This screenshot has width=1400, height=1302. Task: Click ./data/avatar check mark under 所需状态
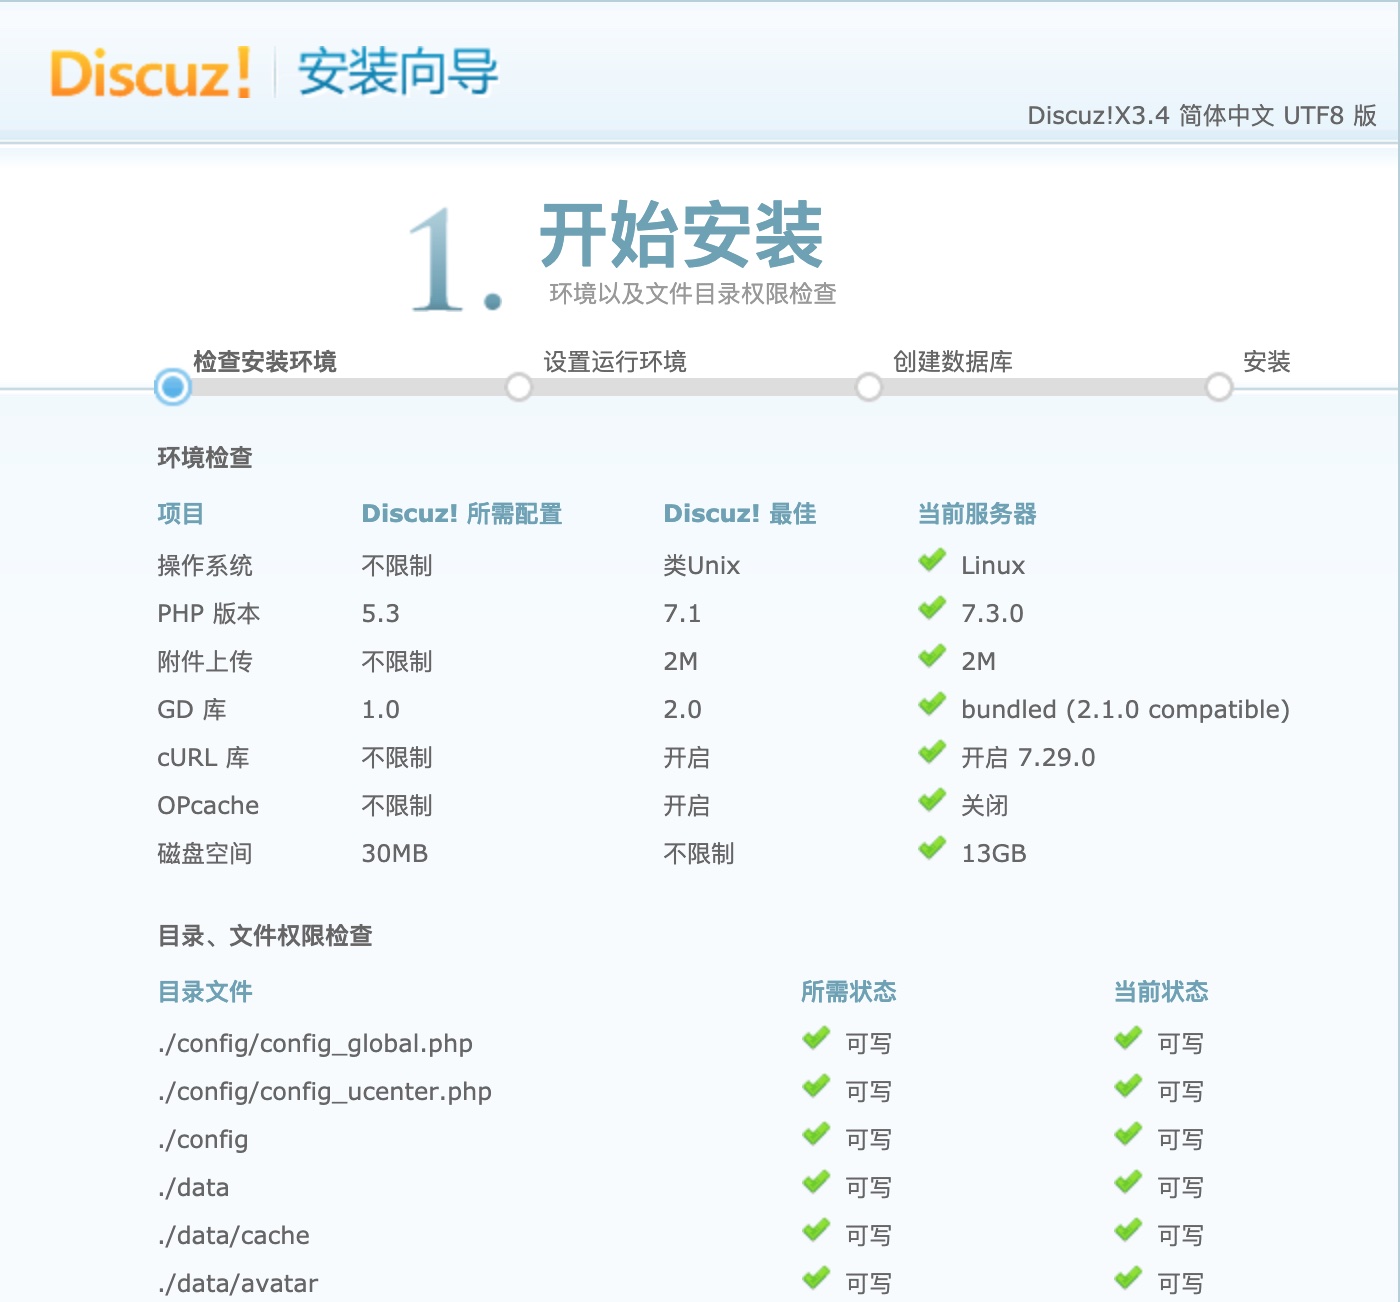click(x=816, y=1279)
